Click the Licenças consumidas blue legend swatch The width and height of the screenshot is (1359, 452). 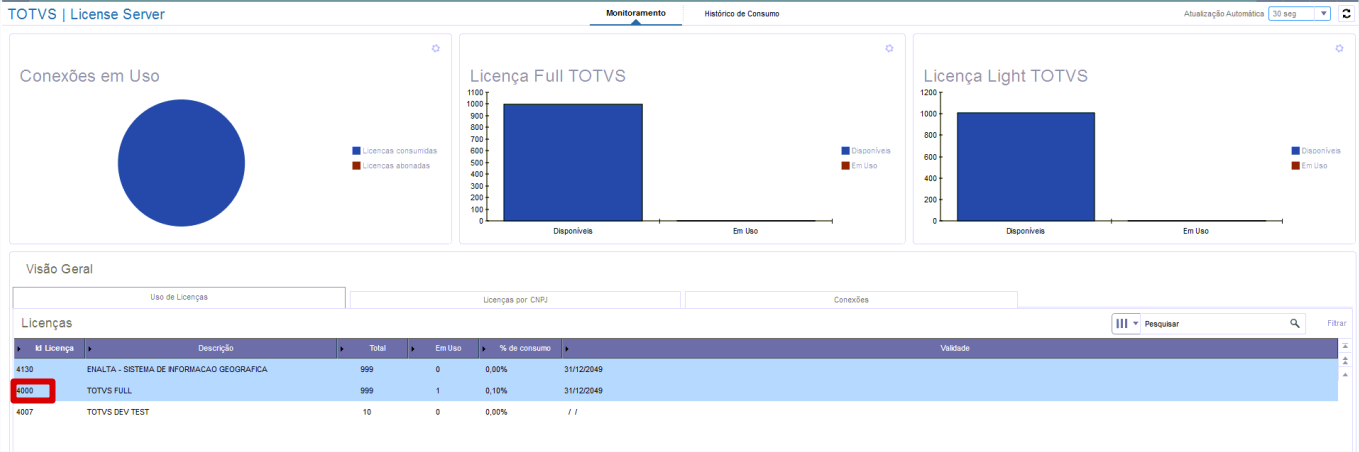[x=356, y=151]
